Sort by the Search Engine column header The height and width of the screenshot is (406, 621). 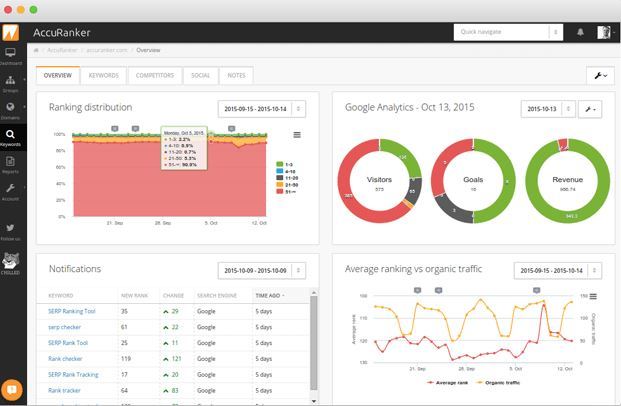[x=217, y=295]
